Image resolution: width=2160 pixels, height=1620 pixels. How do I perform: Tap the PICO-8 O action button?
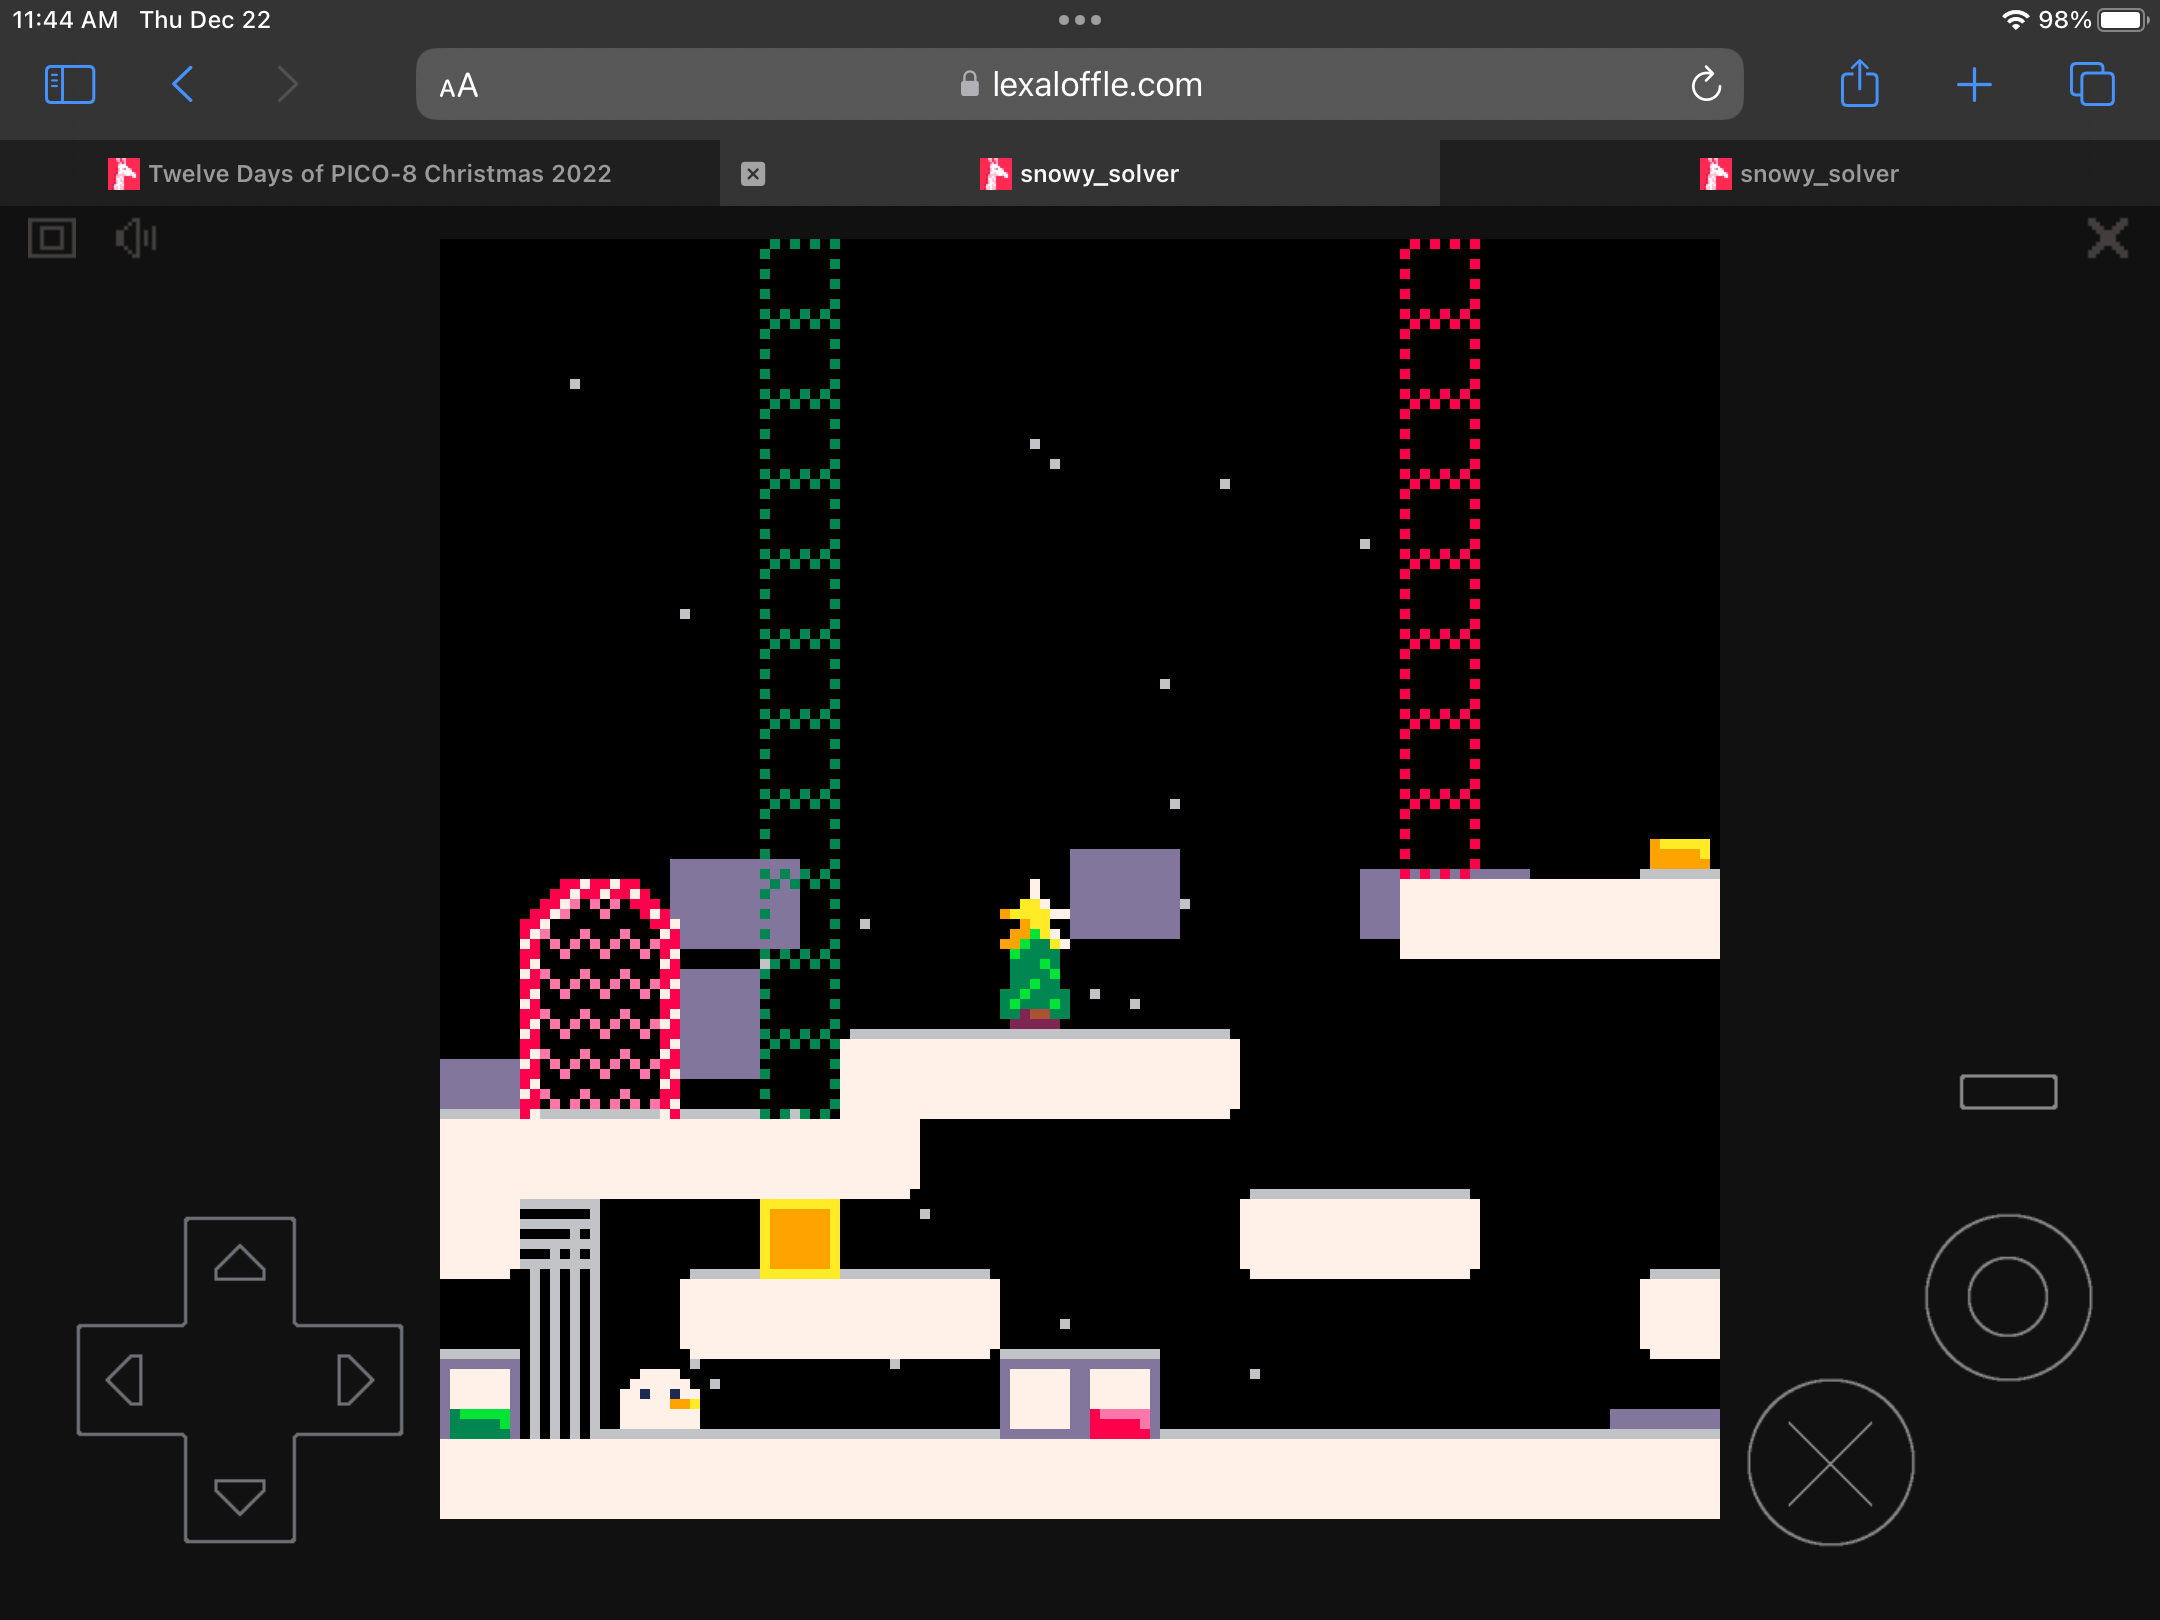2008,1297
